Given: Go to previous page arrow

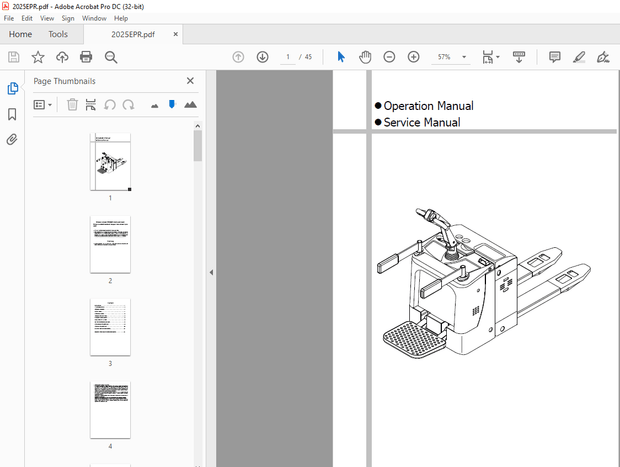Looking at the screenshot, I should point(238,57).
